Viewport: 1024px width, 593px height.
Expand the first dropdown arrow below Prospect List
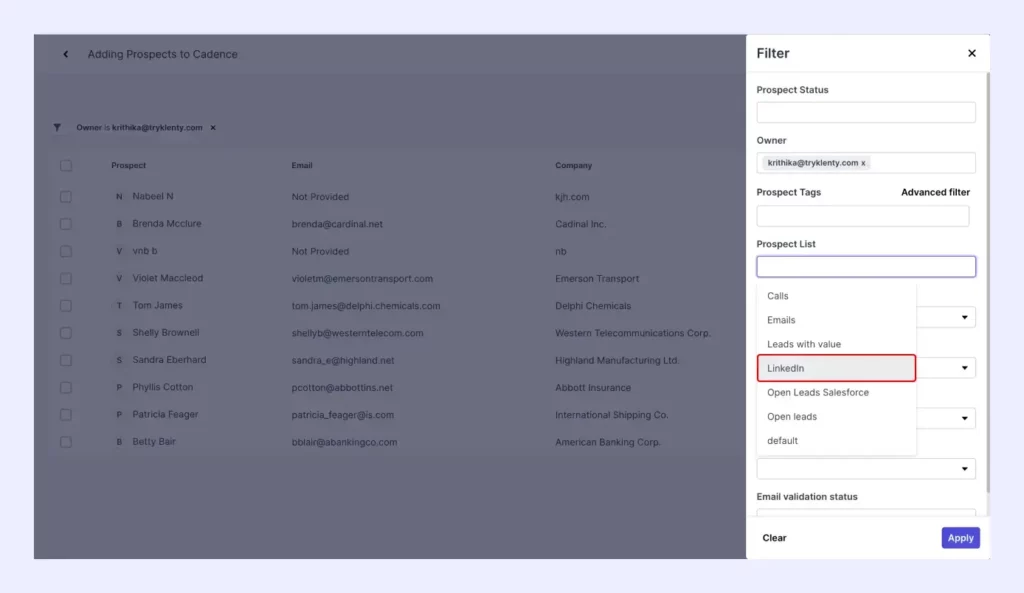(964, 317)
